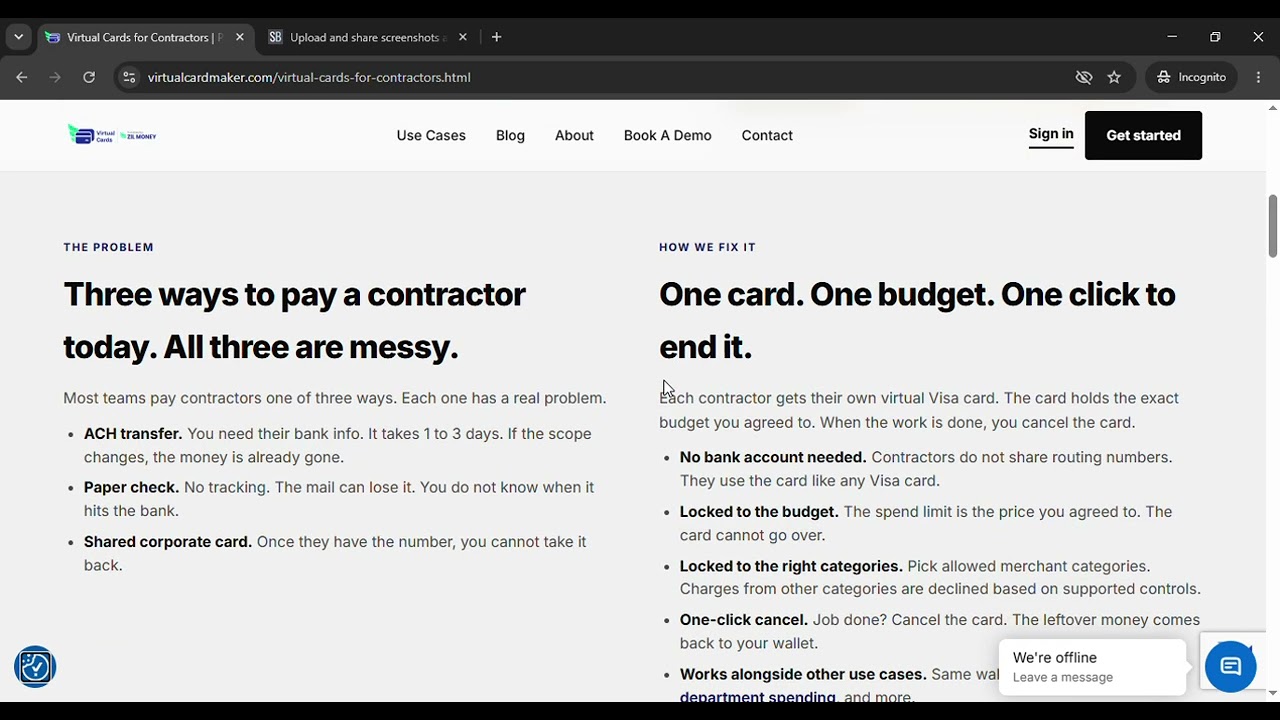Image resolution: width=1280 pixels, height=720 pixels.
Task: Click the Virtual Cards Zil Money logo
Action: tap(112, 135)
